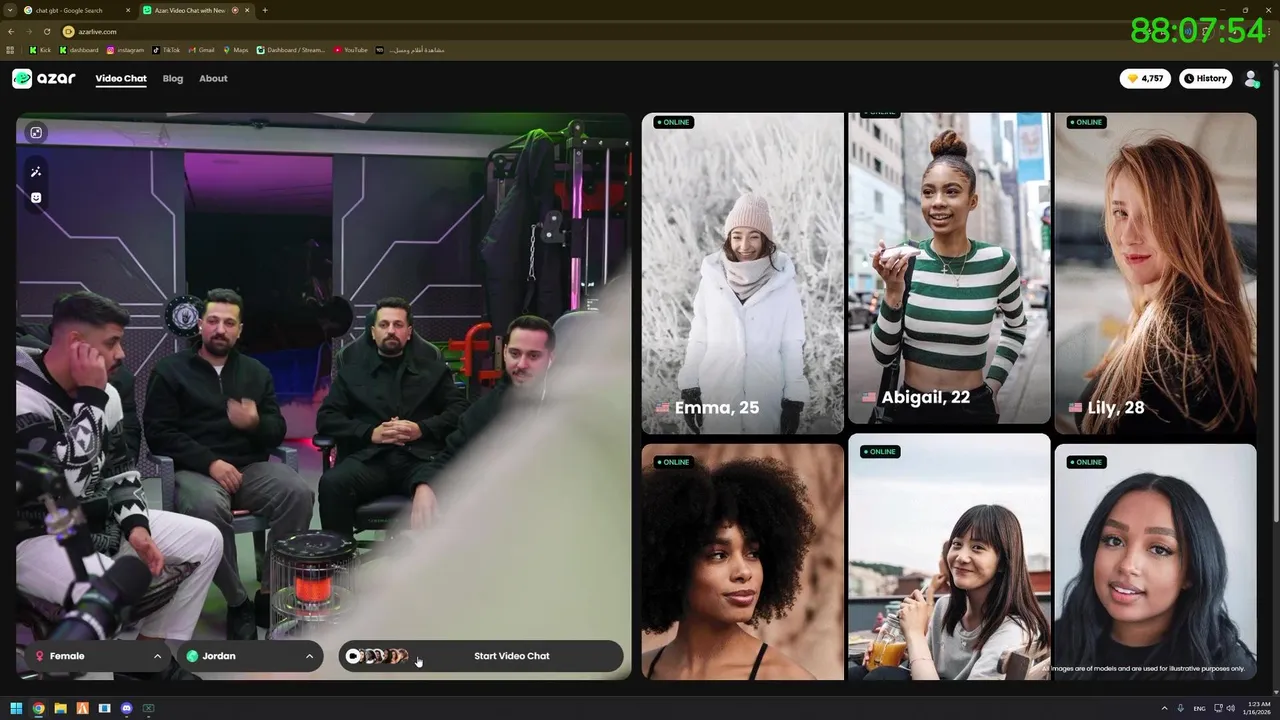
Task: Open the ENG language indicator
Action: 1199,708
